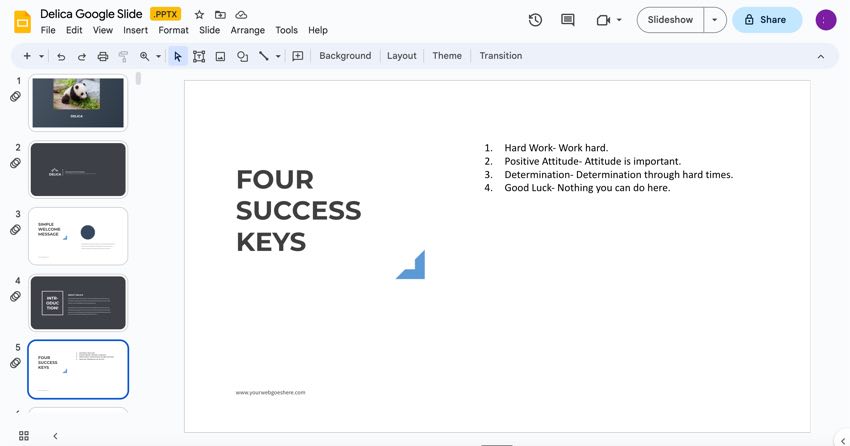The width and height of the screenshot is (850, 446).
Task: Select the line drawing tool
Action: (263, 56)
